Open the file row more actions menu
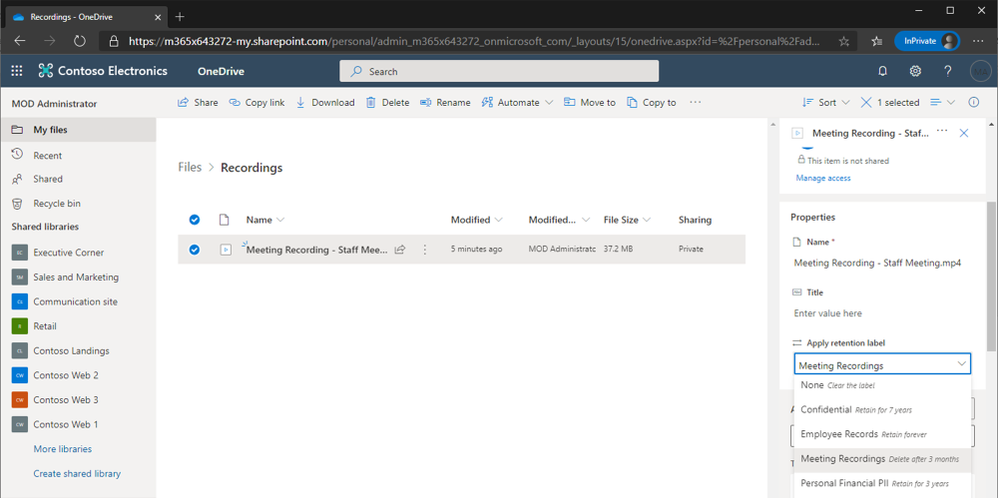This screenshot has width=998, height=498. click(425, 250)
